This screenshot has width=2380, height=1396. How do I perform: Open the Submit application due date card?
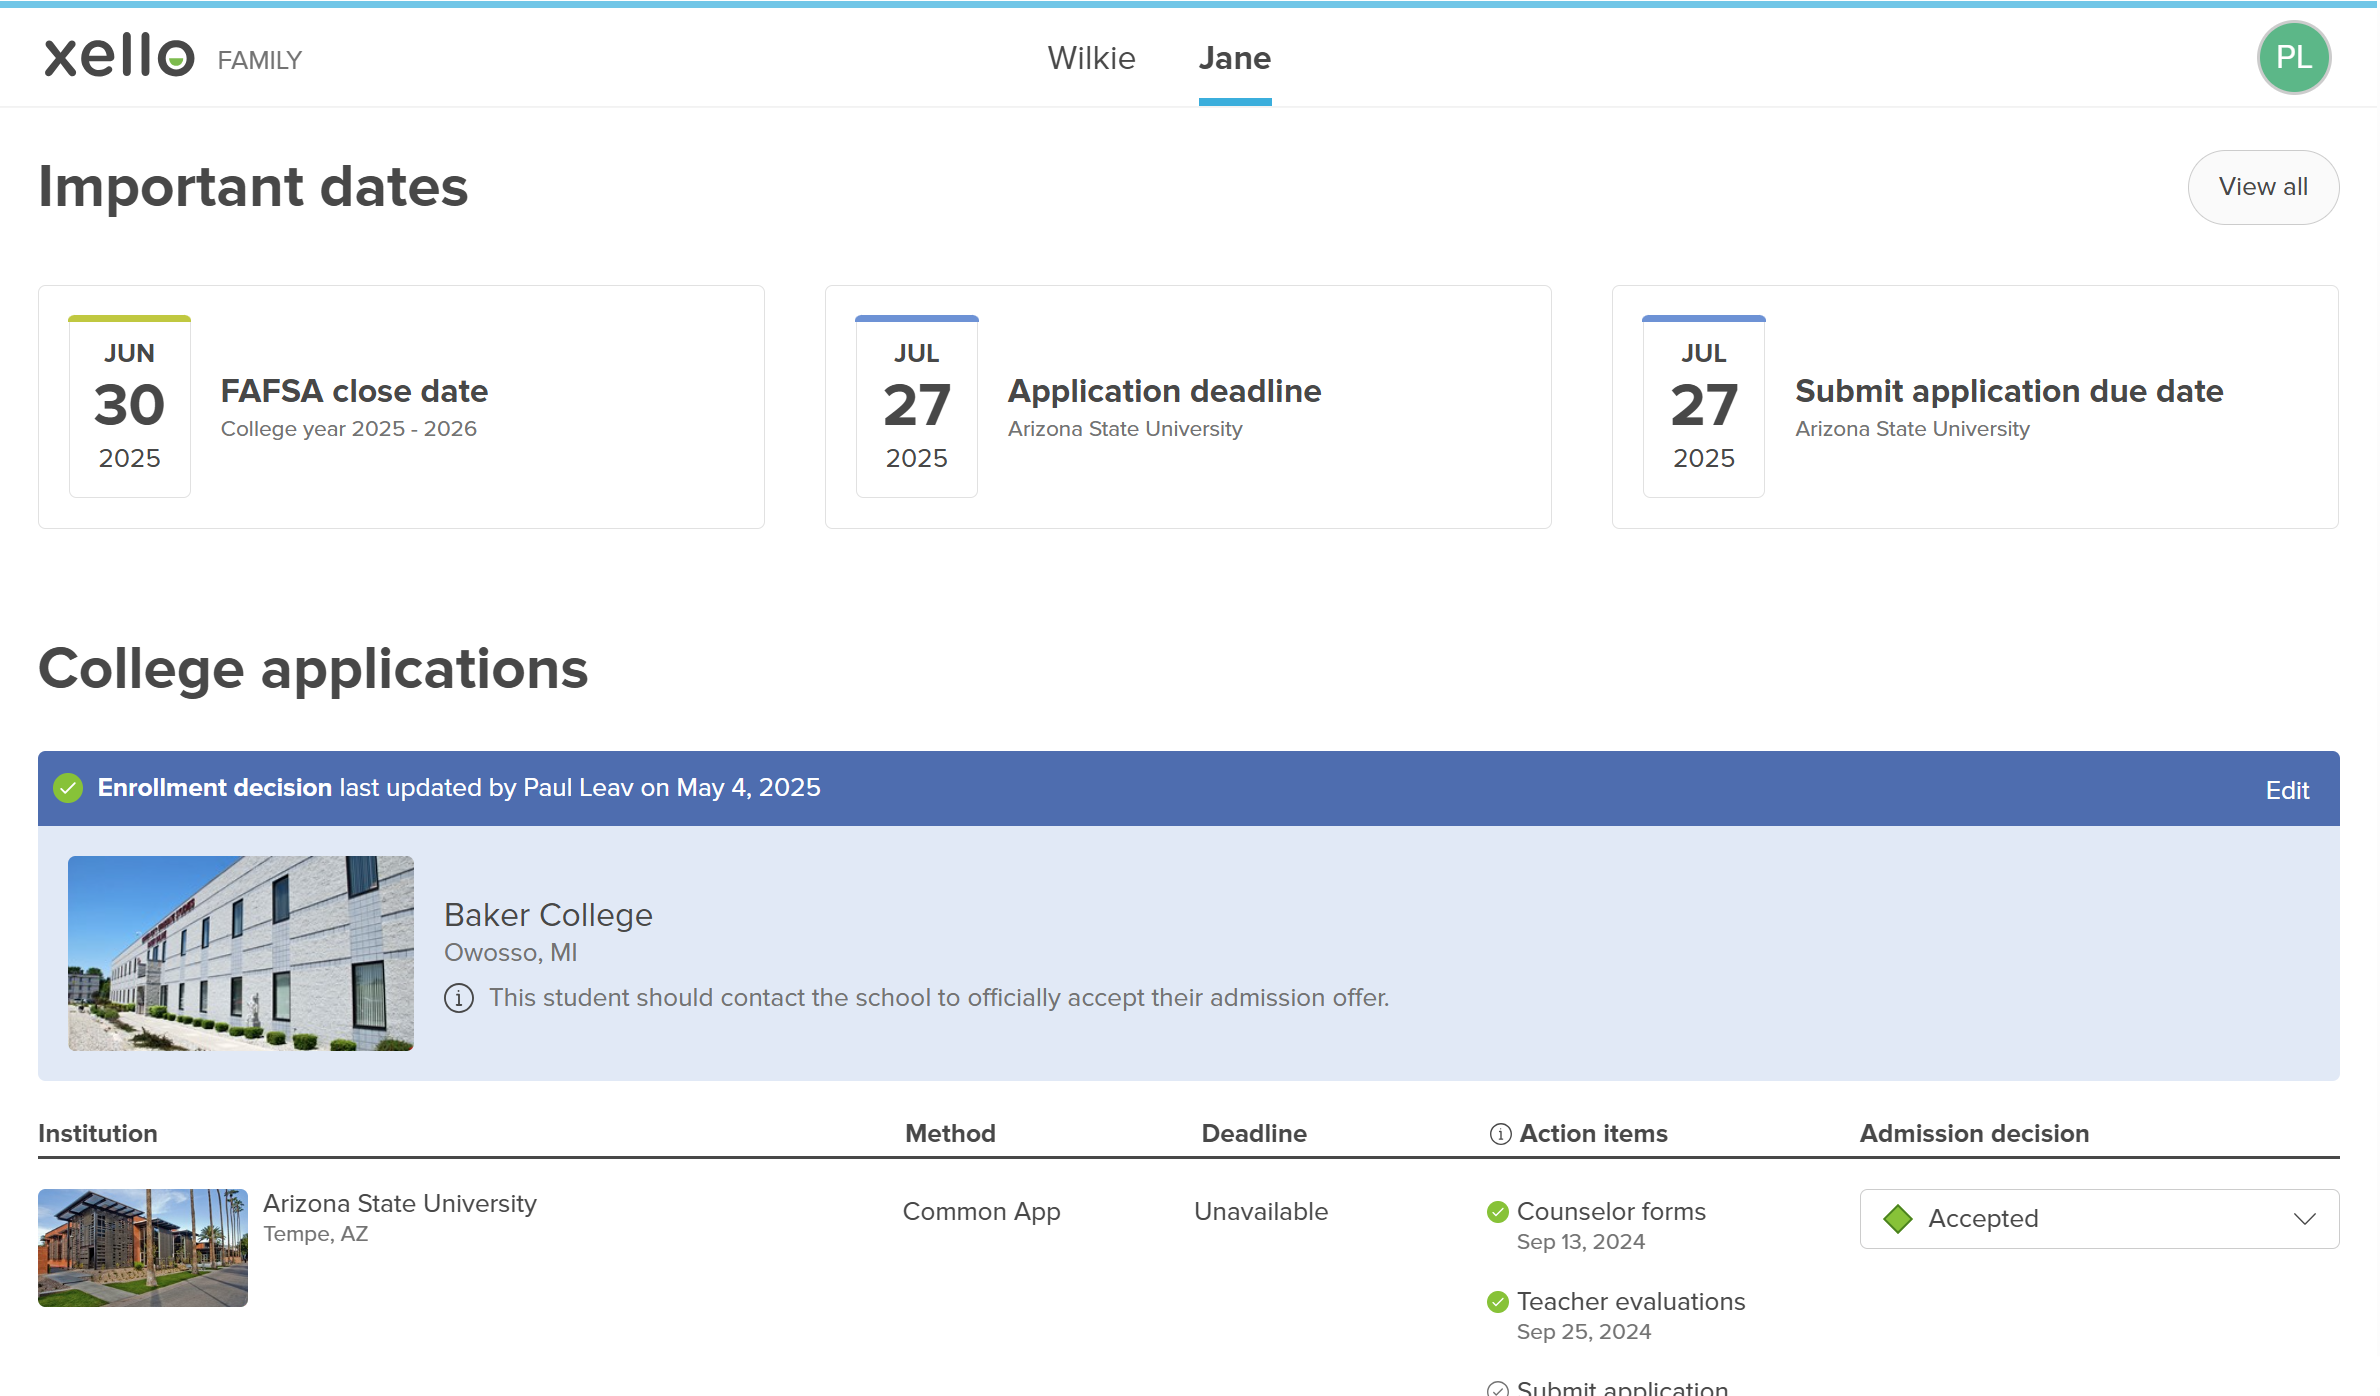(1975, 407)
